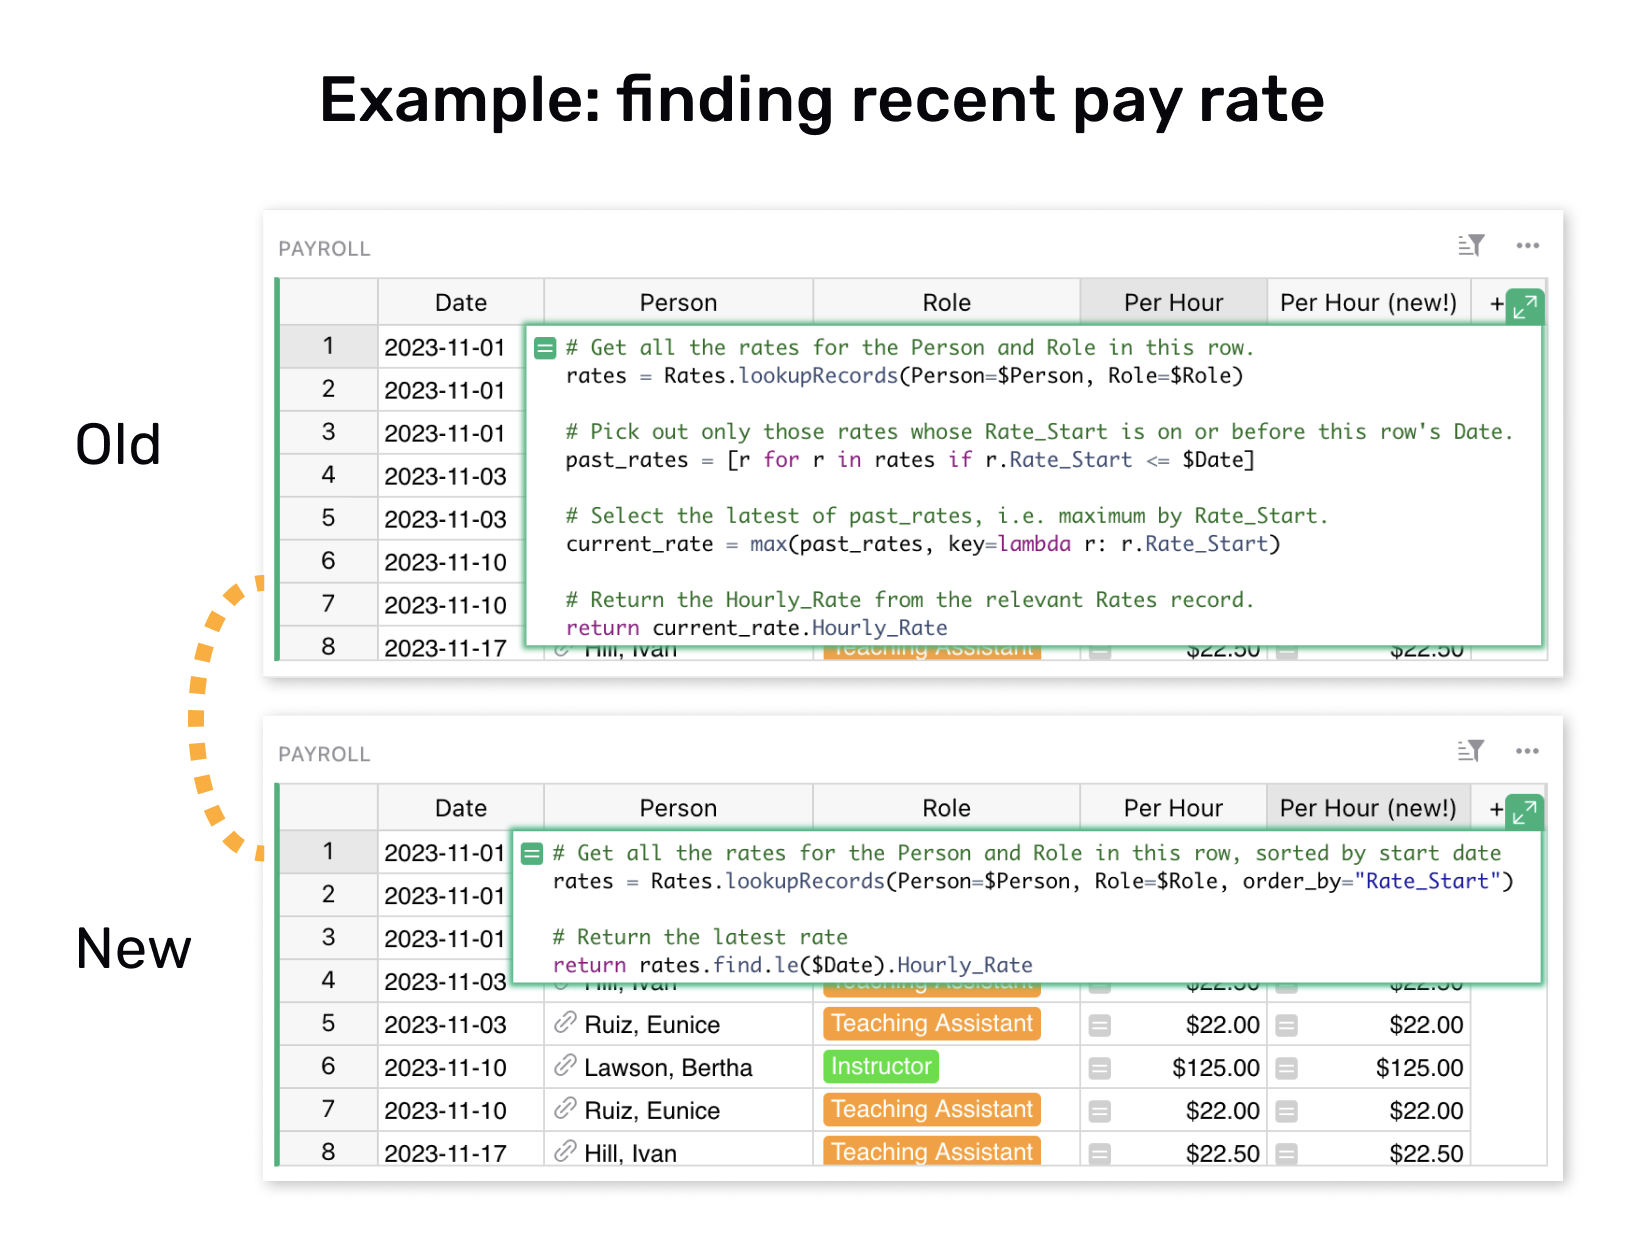1644x1246 pixels.
Task: Click the green Instructor tag for Lawson, Bertha
Action: [880, 1067]
